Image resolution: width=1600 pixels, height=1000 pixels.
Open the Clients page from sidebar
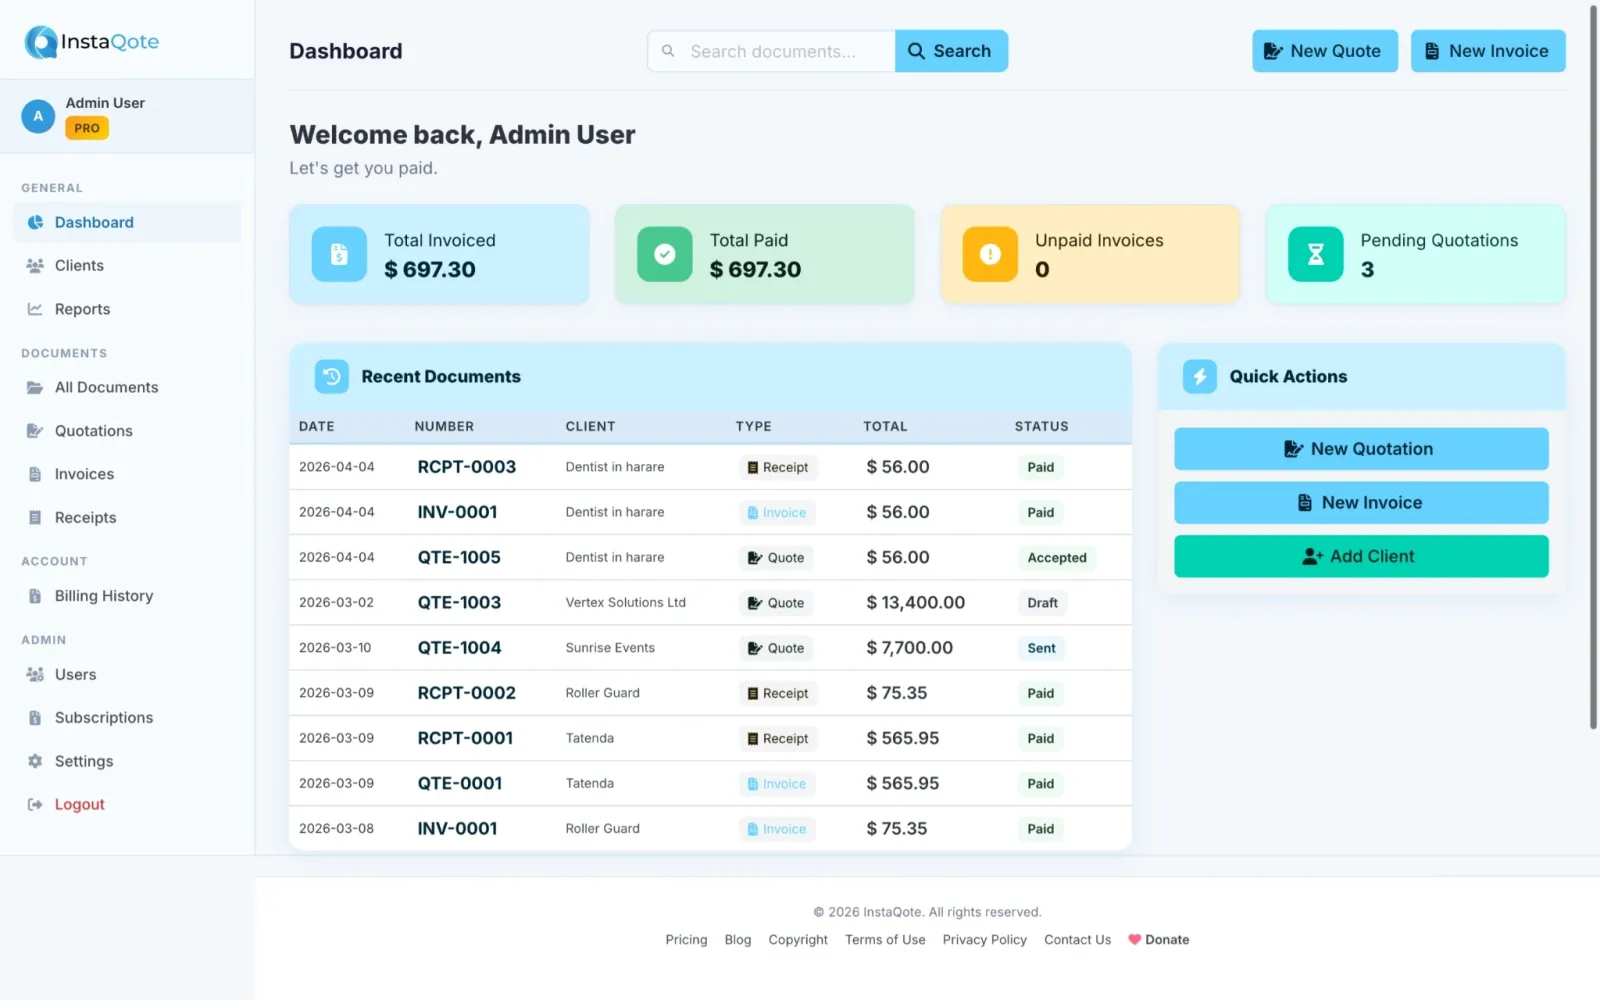[79, 266]
